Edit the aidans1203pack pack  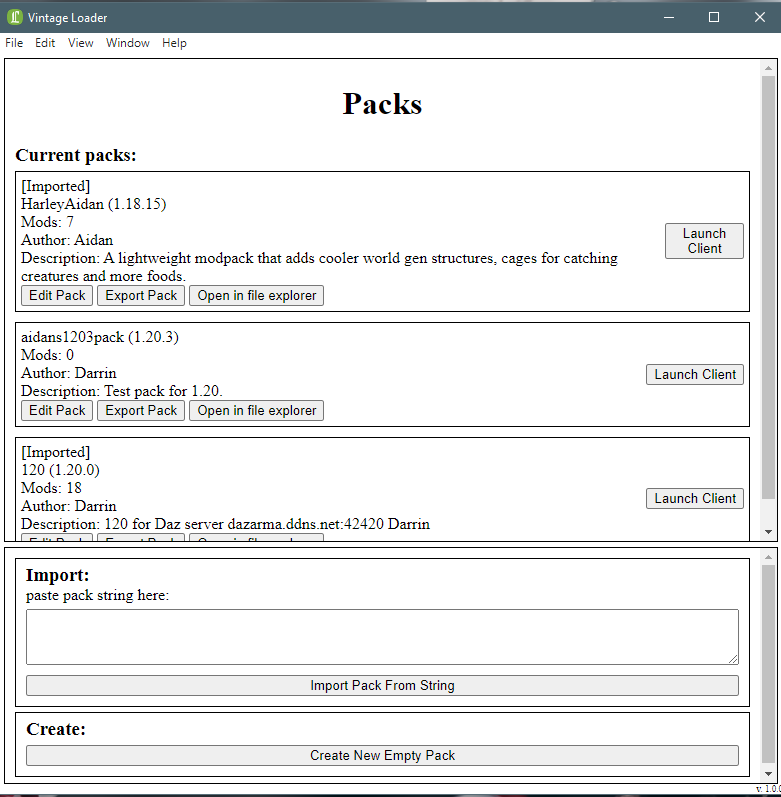coord(57,411)
